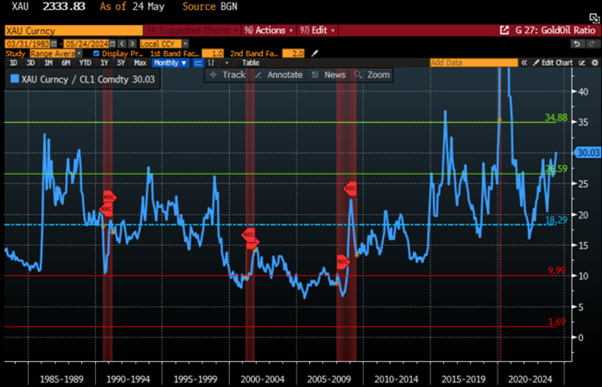The image size is (602, 387).
Task: Pop out G 27 GoldOil Ratio chart
Action: point(504,30)
